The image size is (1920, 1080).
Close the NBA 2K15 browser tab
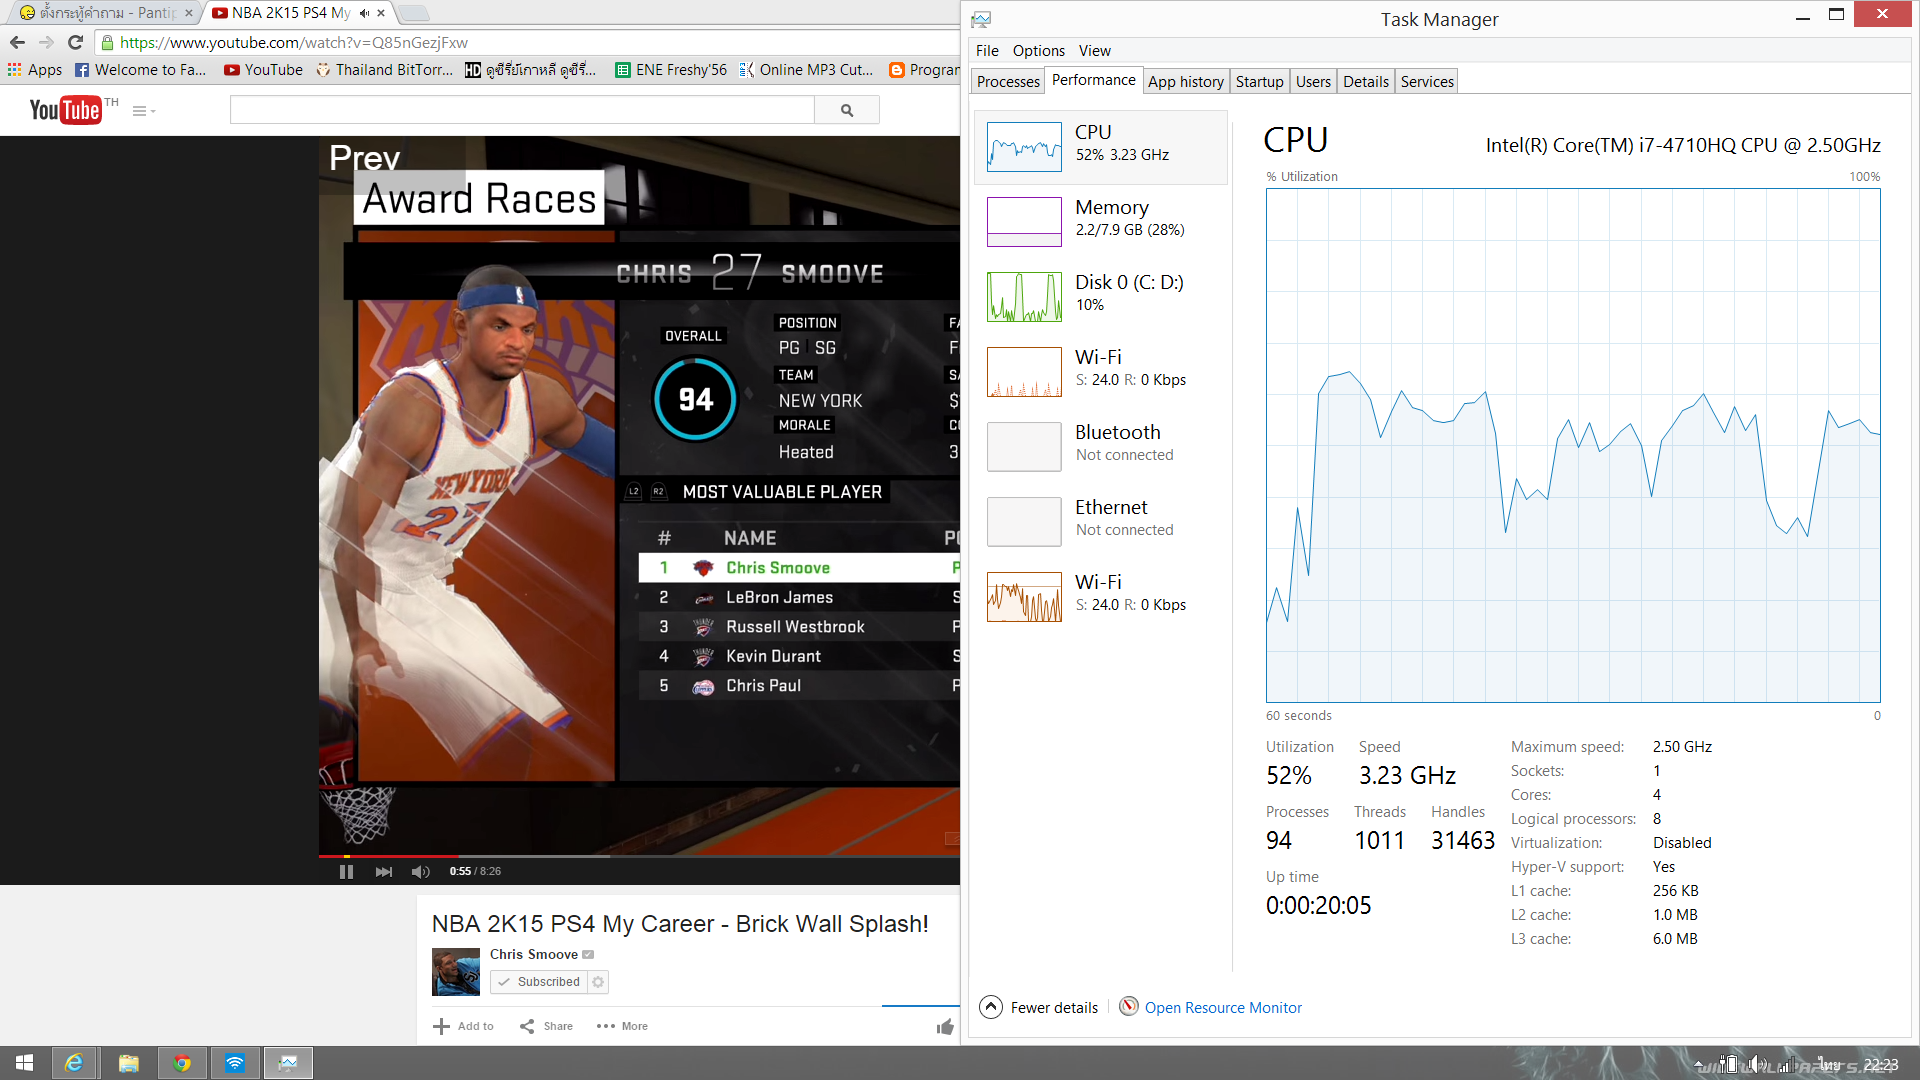[381, 13]
